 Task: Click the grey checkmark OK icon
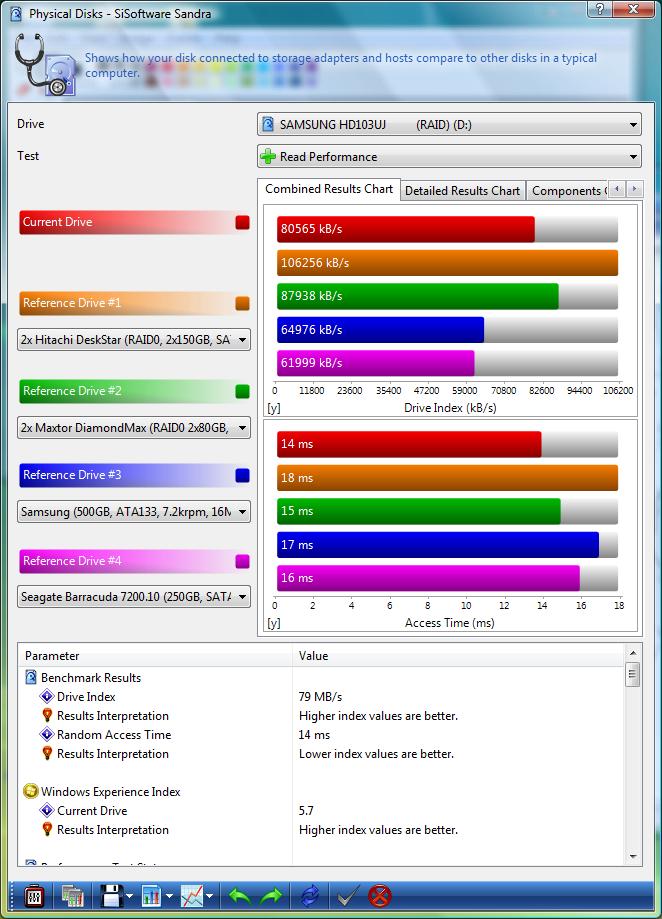pyautogui.click(x=348, y=896)
